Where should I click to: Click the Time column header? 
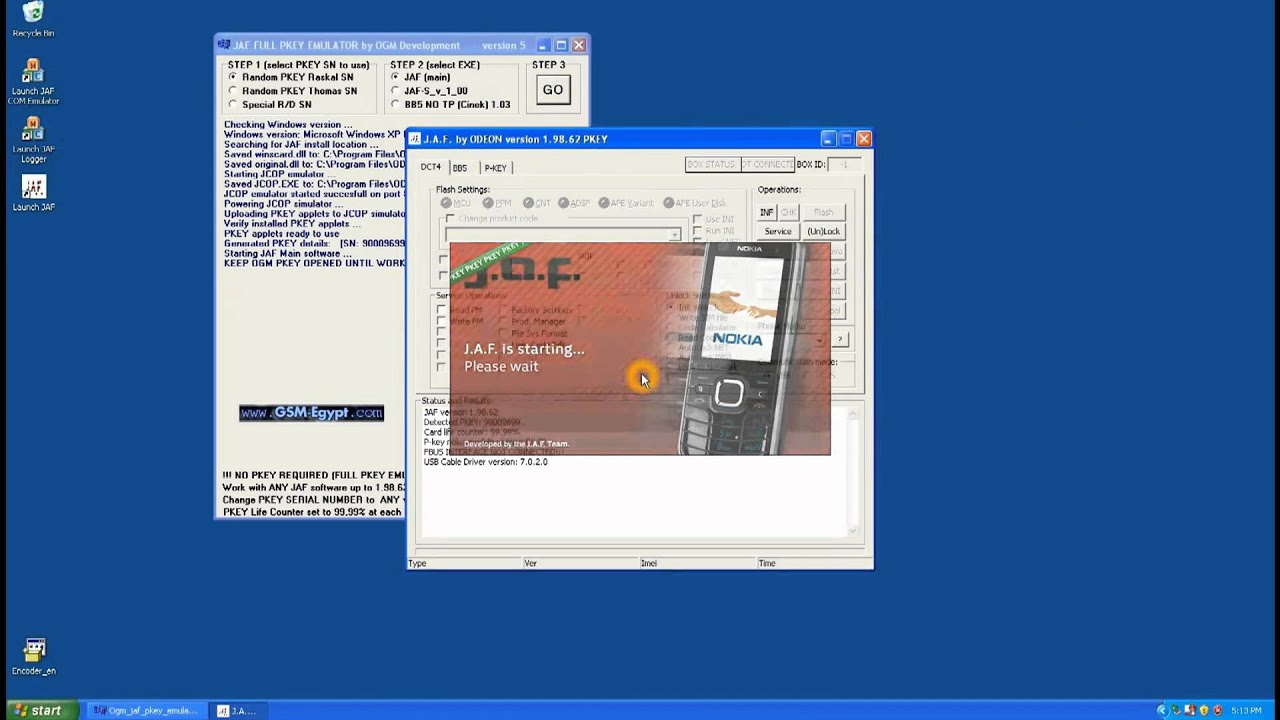pos(814,563)
